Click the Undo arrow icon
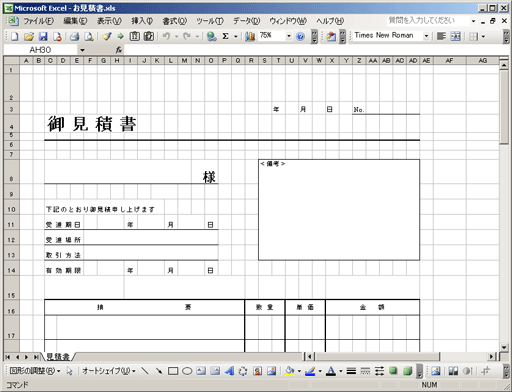 pyautogui.click(x=166, y=36)
